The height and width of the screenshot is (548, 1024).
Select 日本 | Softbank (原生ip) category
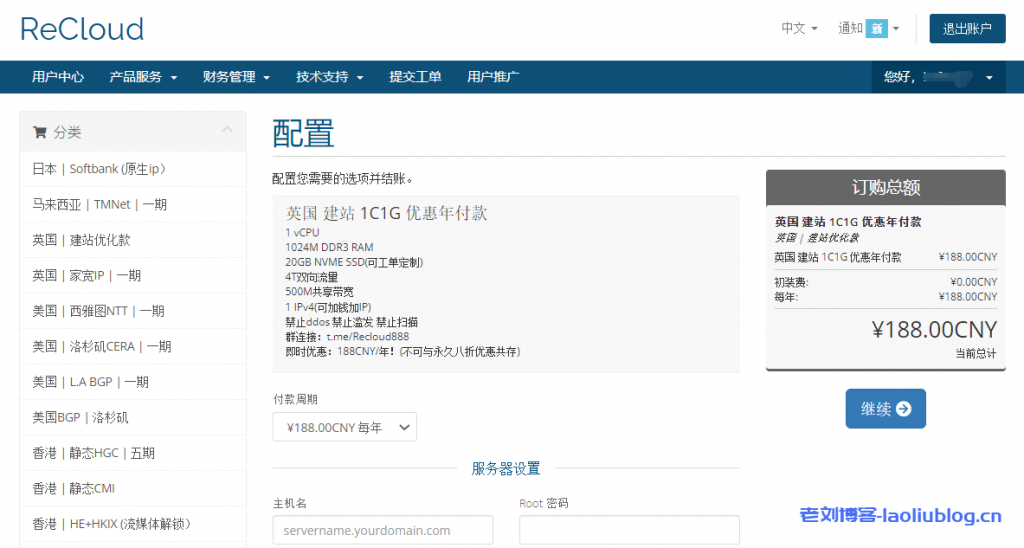[133, 169]
